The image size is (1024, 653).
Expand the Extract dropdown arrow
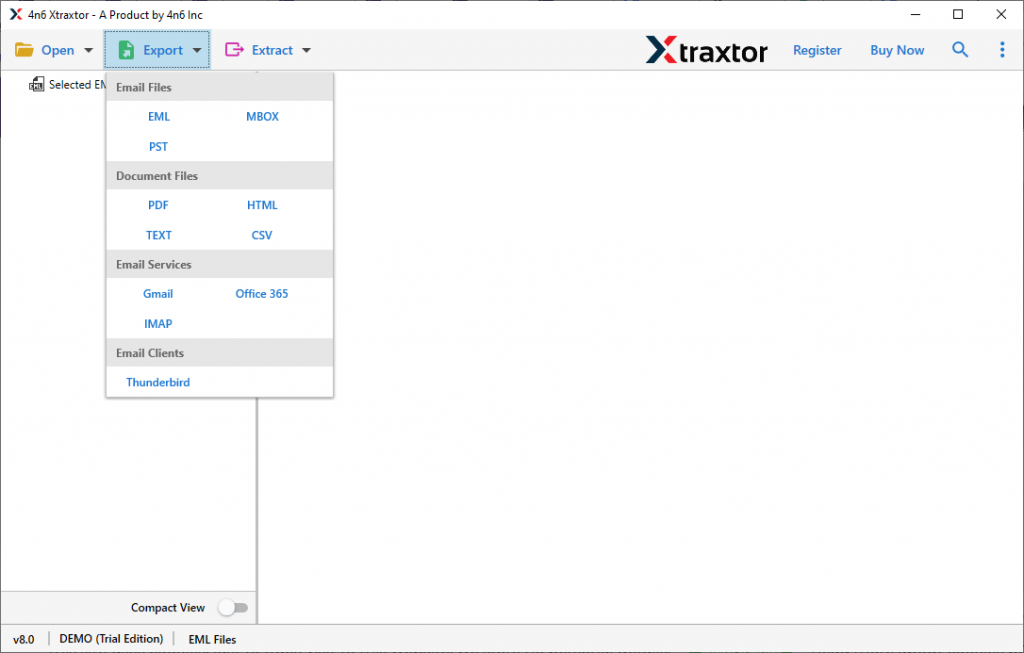click(x=306, y=51)
